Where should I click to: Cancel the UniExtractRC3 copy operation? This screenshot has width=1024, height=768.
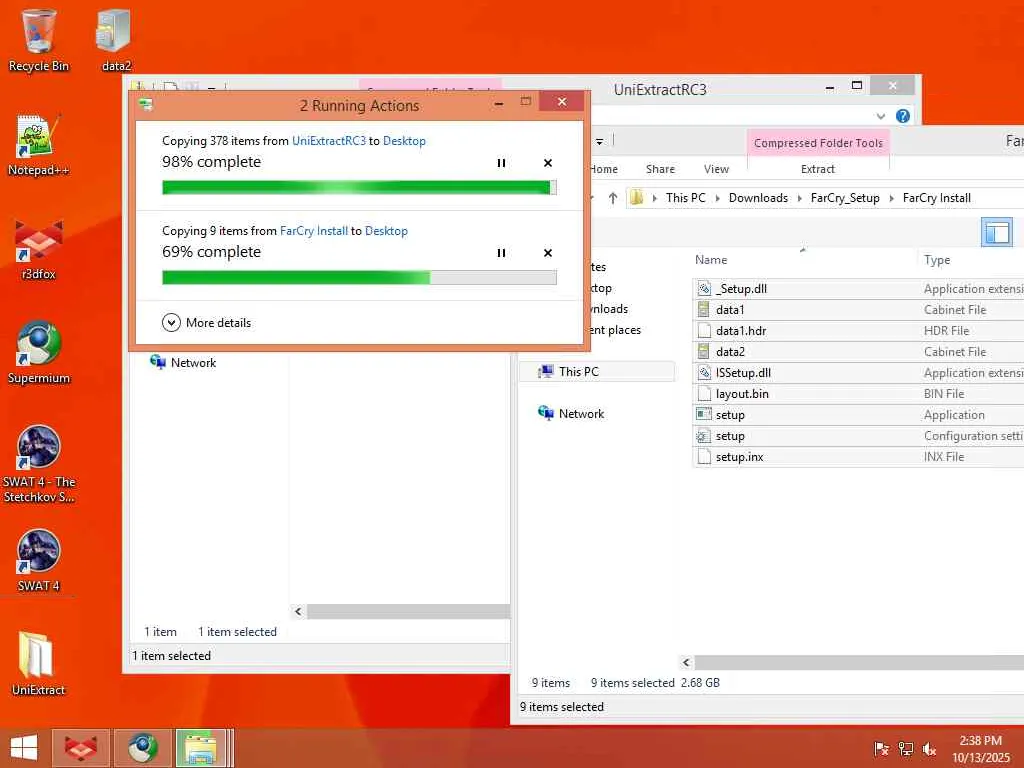pyautogui.click(x=548, y=163)
